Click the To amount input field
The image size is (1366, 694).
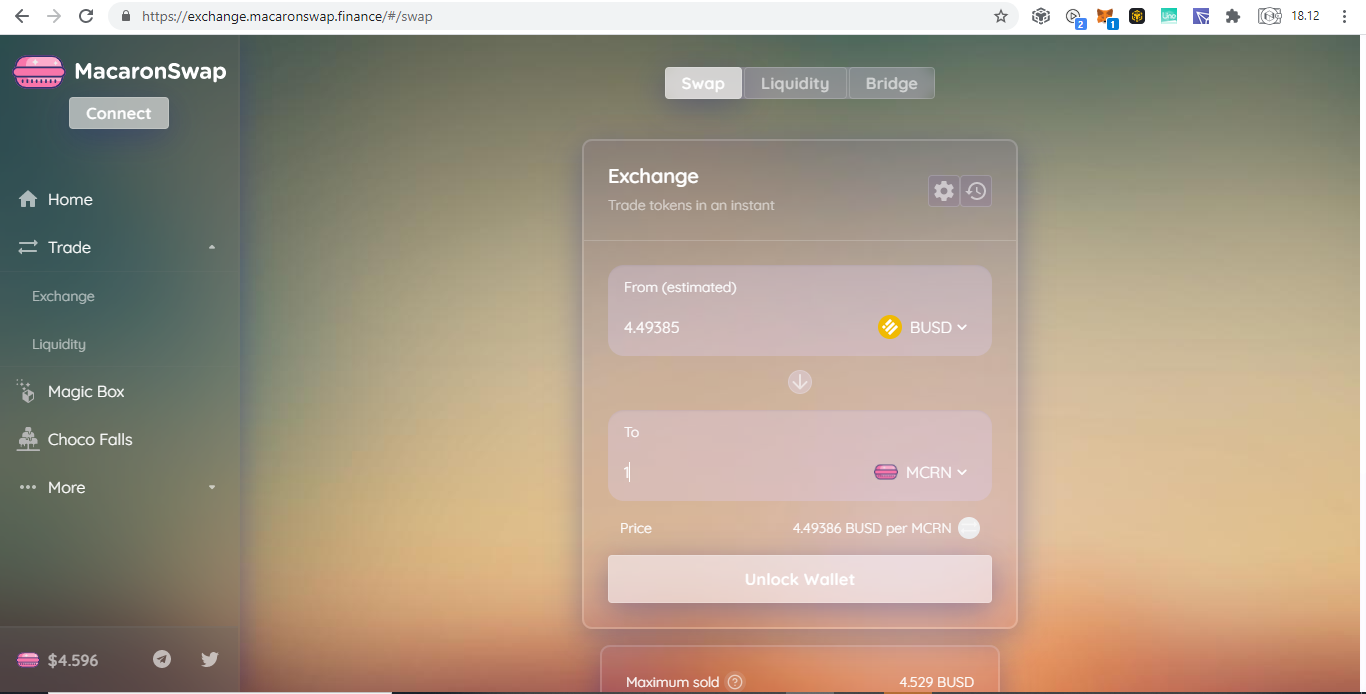click(740, 472)
